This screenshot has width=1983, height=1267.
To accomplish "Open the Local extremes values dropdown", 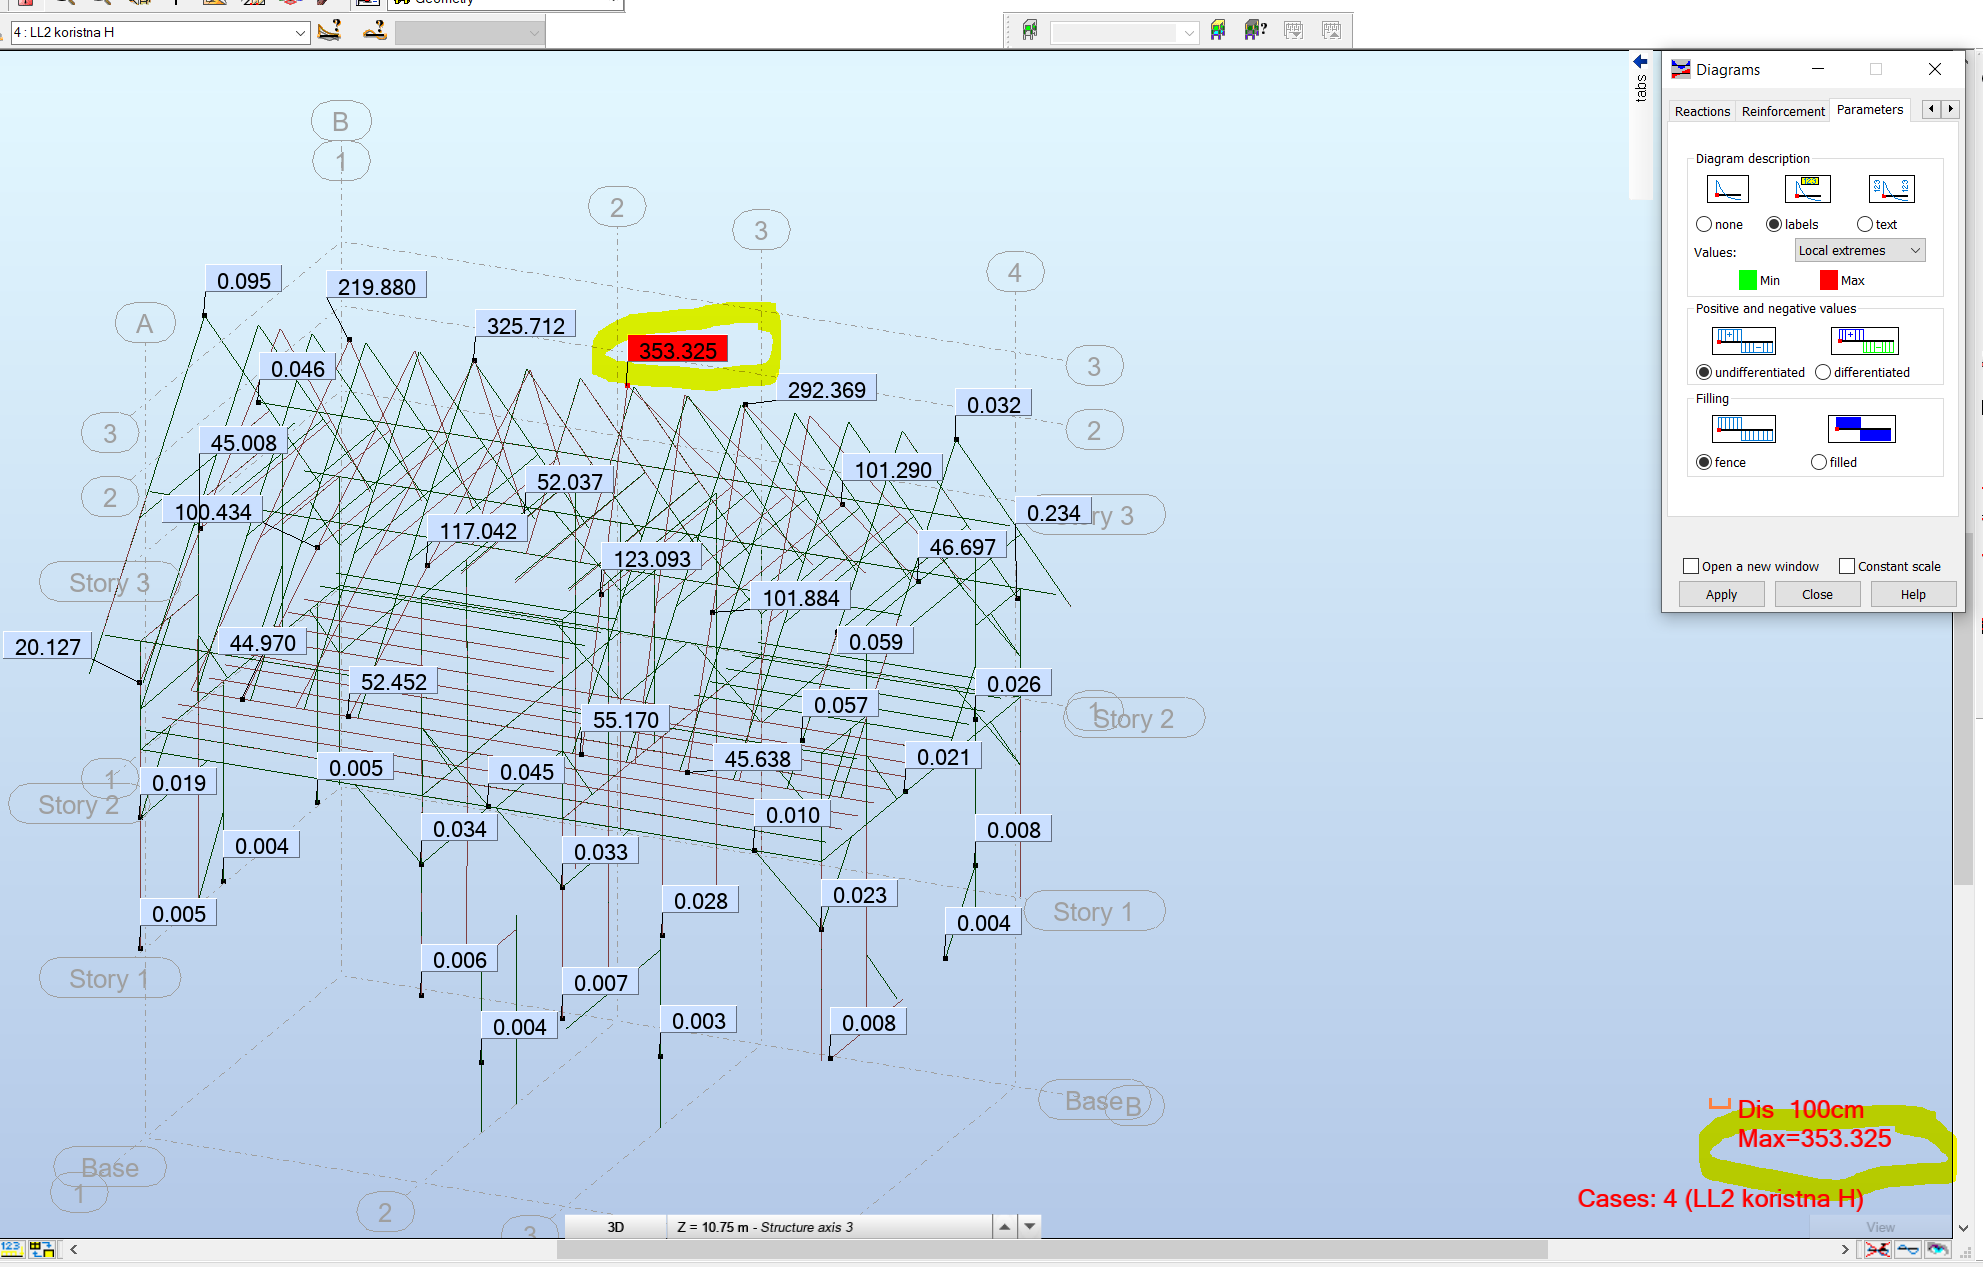I will pos(1859,250).
